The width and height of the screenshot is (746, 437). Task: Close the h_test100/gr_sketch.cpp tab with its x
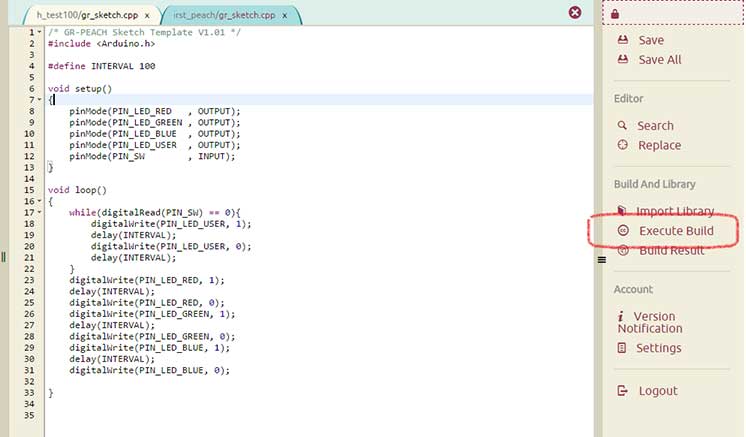click(147, 16)
